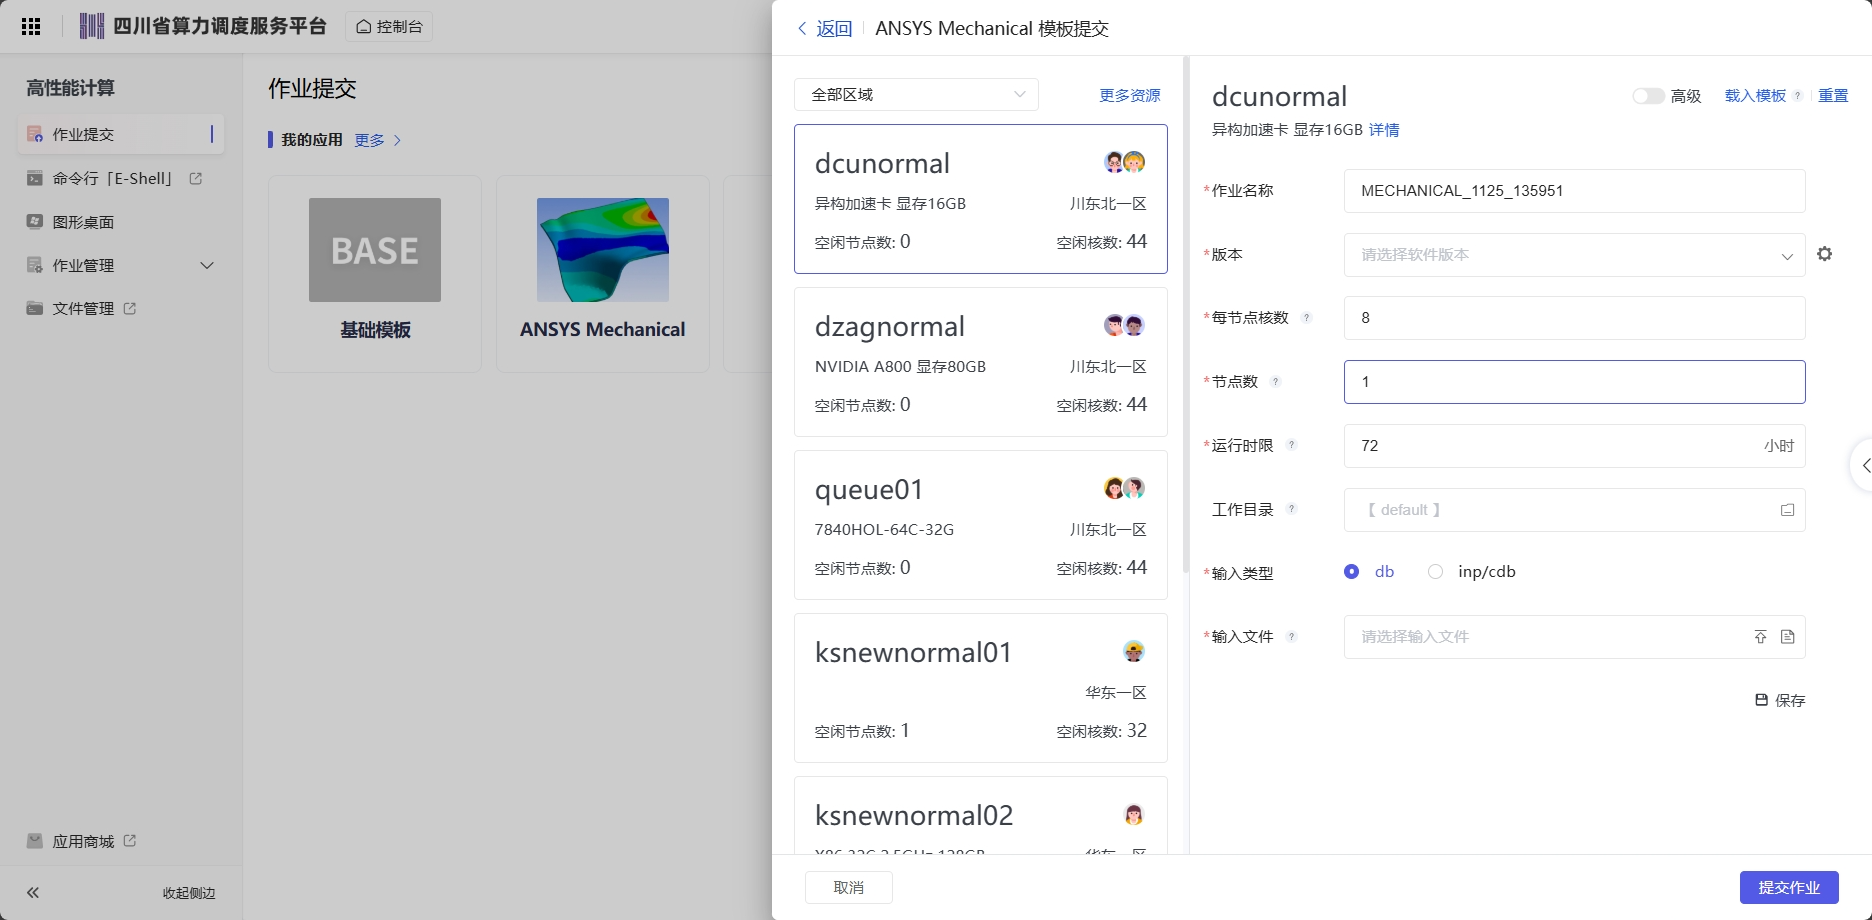Click the 工作目录 default input field
The height and width of the screenshot is (920, 1872).
click(x=1574, y=510)
